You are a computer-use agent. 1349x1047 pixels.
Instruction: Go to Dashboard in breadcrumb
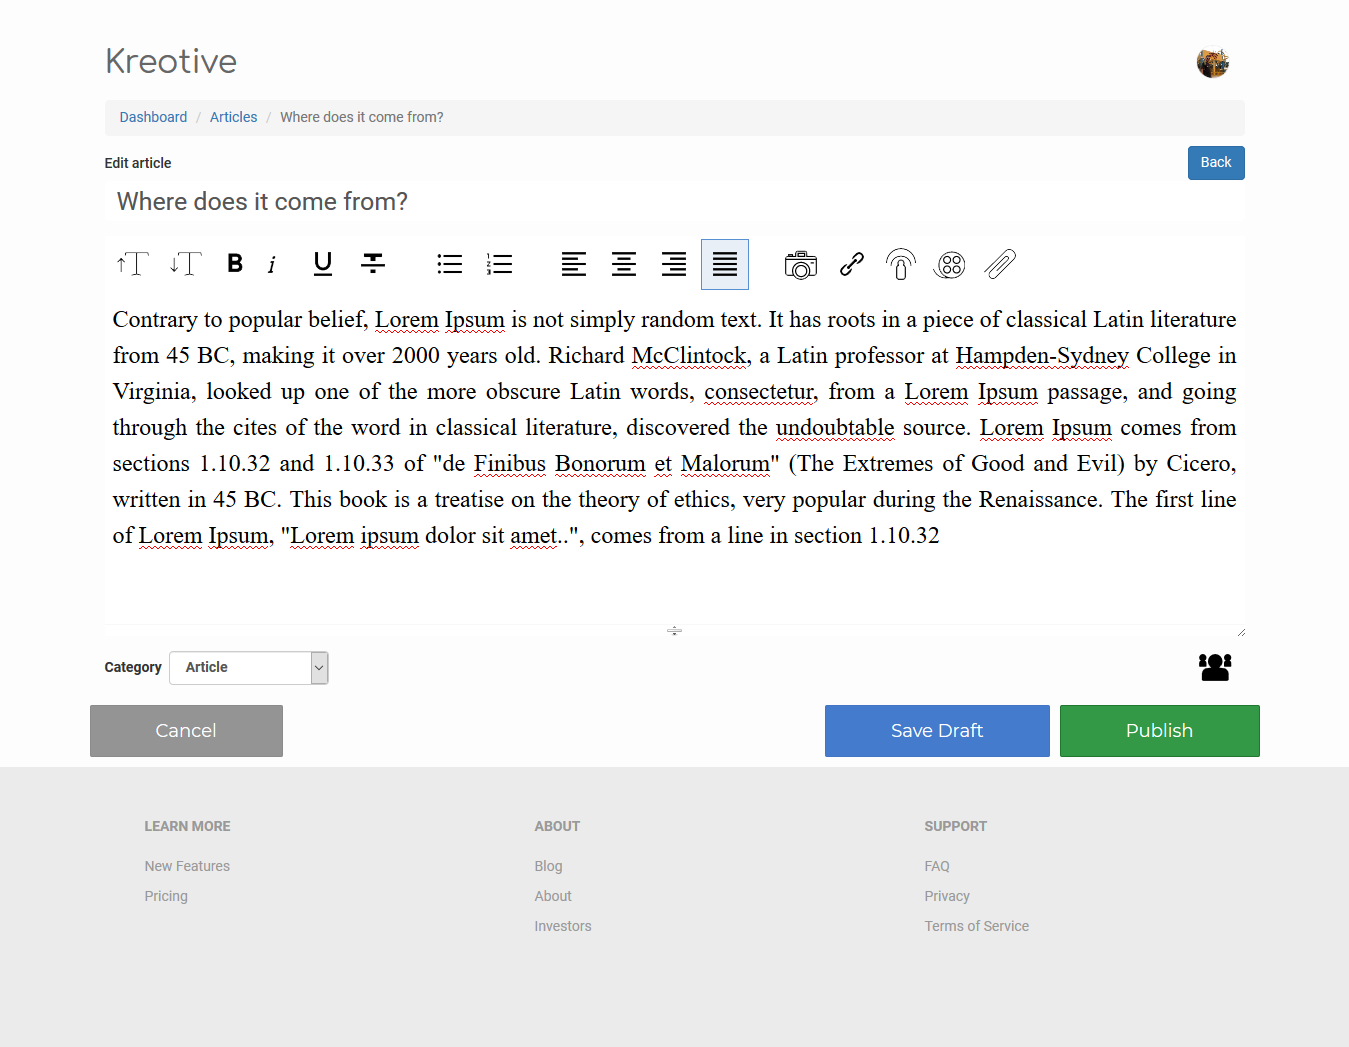coord(153,117)
